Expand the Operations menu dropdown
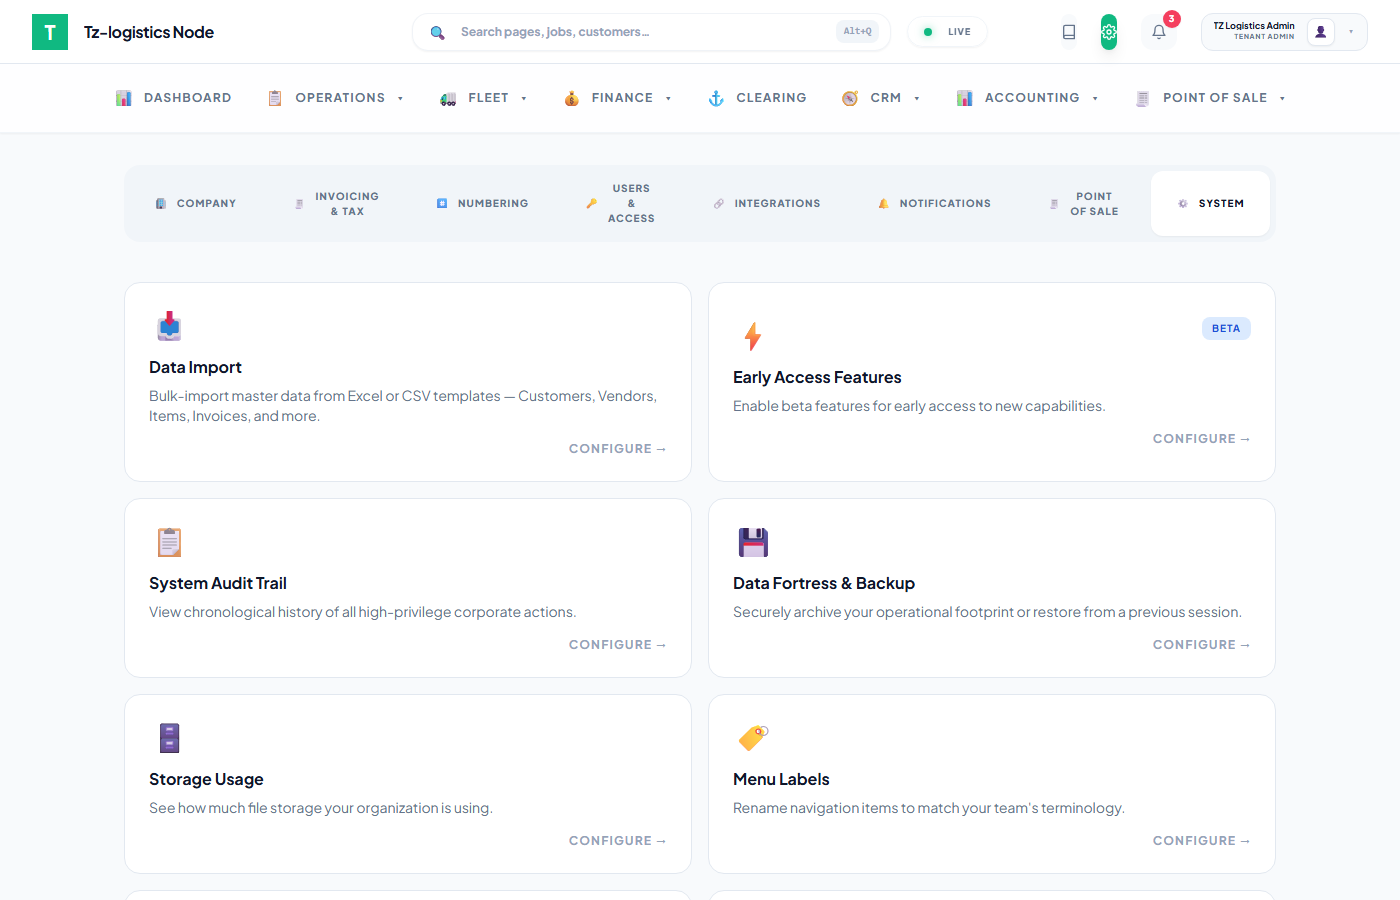The height and width of the screenshot is (900, 1400). click(x=400, y=99)
